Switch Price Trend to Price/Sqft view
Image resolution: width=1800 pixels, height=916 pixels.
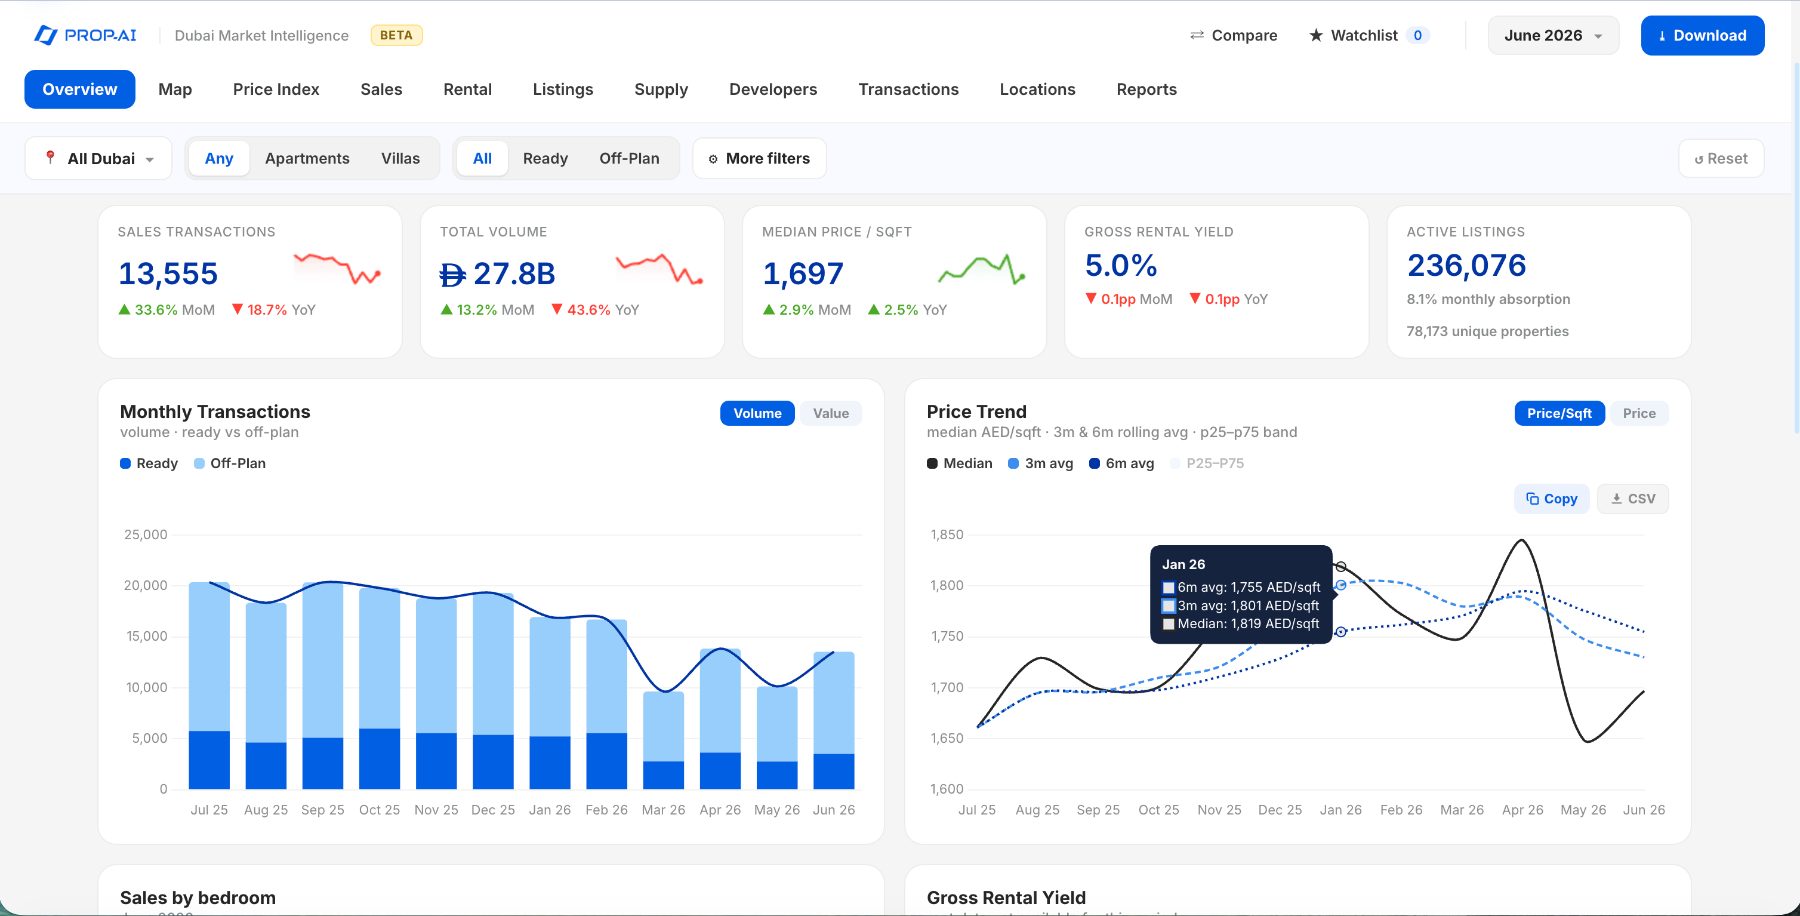coord(1559,413)
